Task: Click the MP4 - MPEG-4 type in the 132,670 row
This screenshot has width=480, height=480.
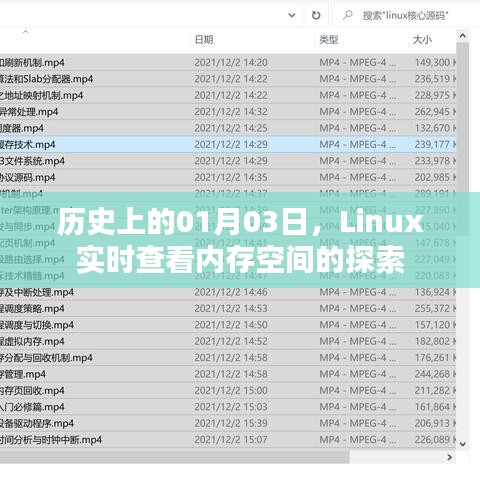Action: (358, 128)
